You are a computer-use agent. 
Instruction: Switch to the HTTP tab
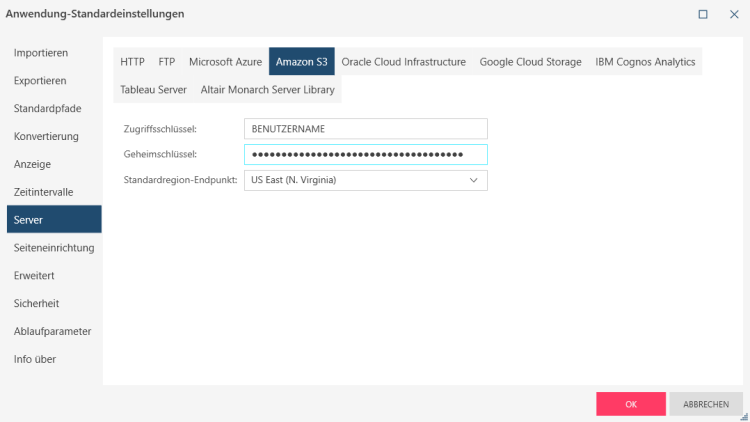pos(132,62)
